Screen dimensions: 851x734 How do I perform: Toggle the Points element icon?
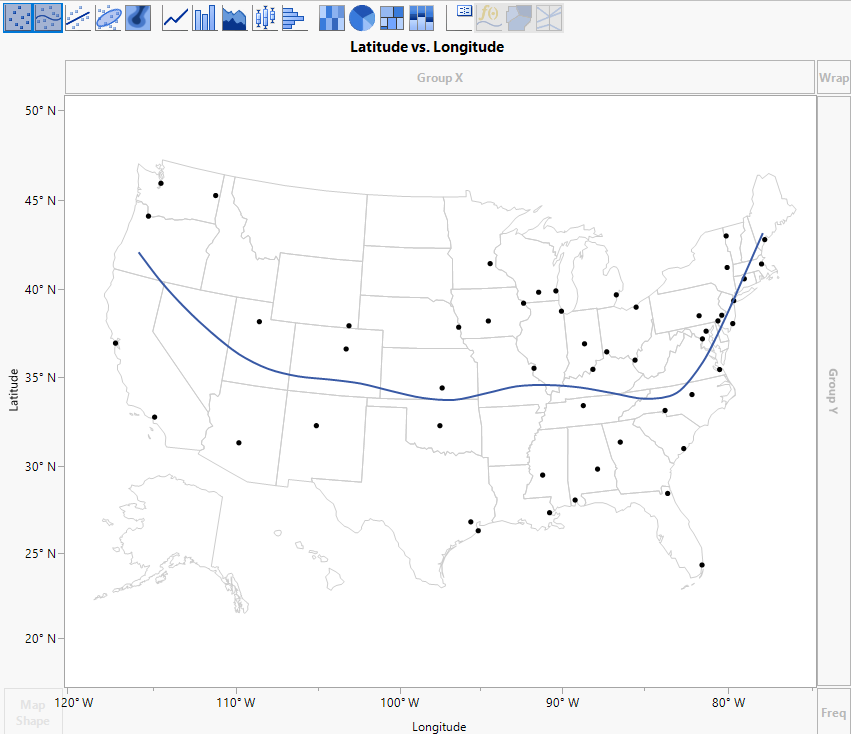click(x=18, y=17)
